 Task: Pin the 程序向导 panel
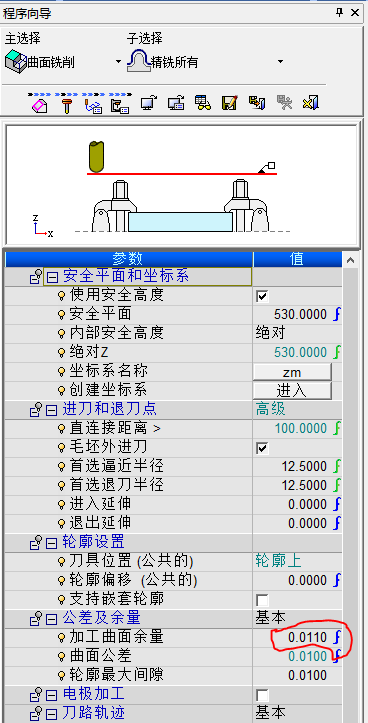click(x=340, y=12)
